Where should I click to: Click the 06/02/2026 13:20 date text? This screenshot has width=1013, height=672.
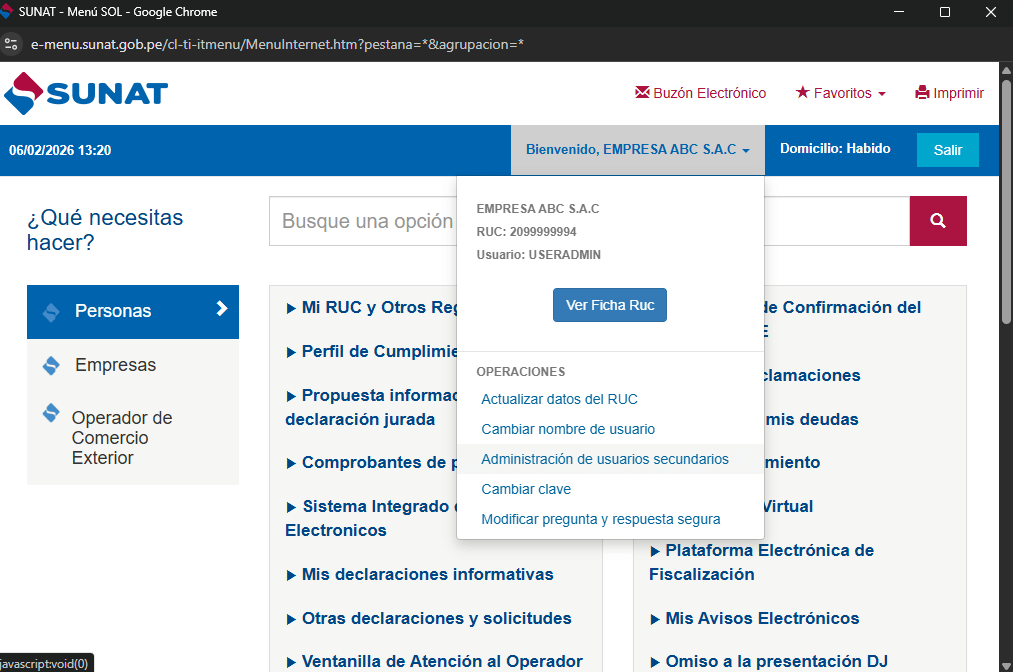point(60,151)
